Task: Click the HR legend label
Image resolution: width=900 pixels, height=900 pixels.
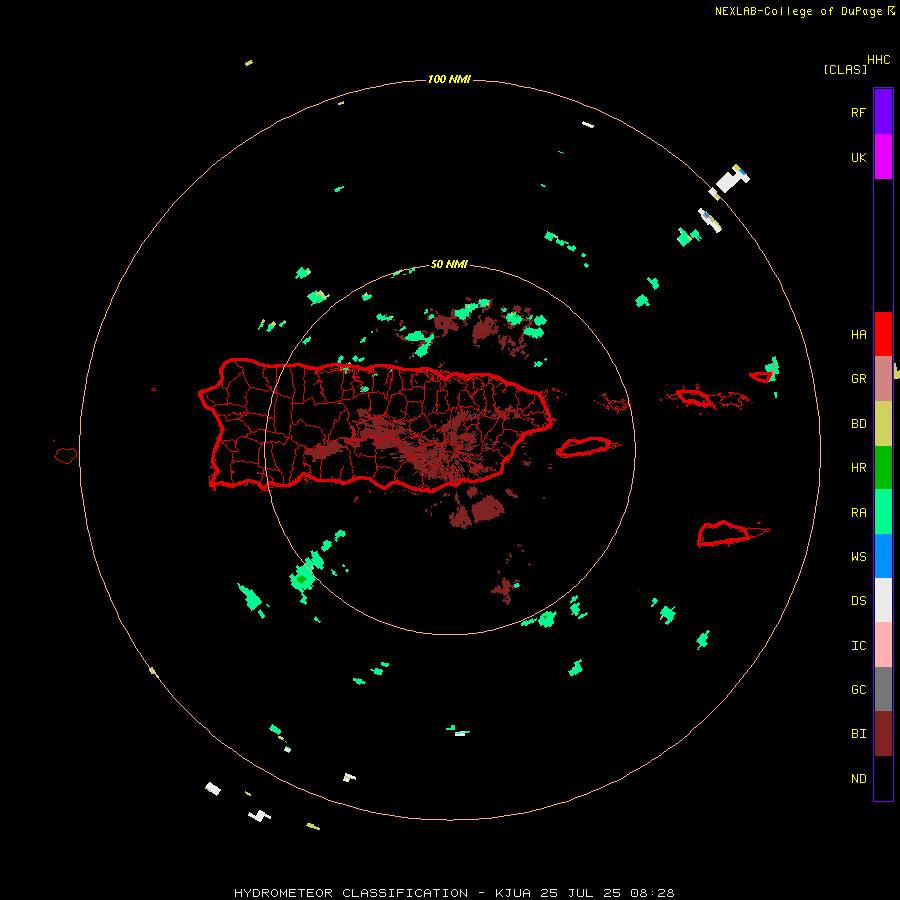Action: pos(858,468)
